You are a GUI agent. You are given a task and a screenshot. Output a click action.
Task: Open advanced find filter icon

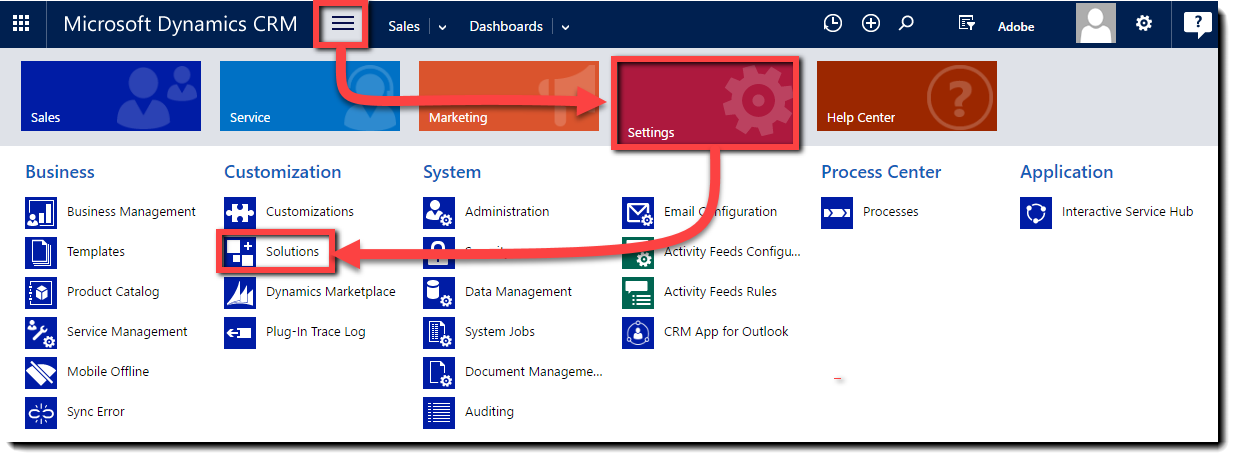click(x=966, y=24)
